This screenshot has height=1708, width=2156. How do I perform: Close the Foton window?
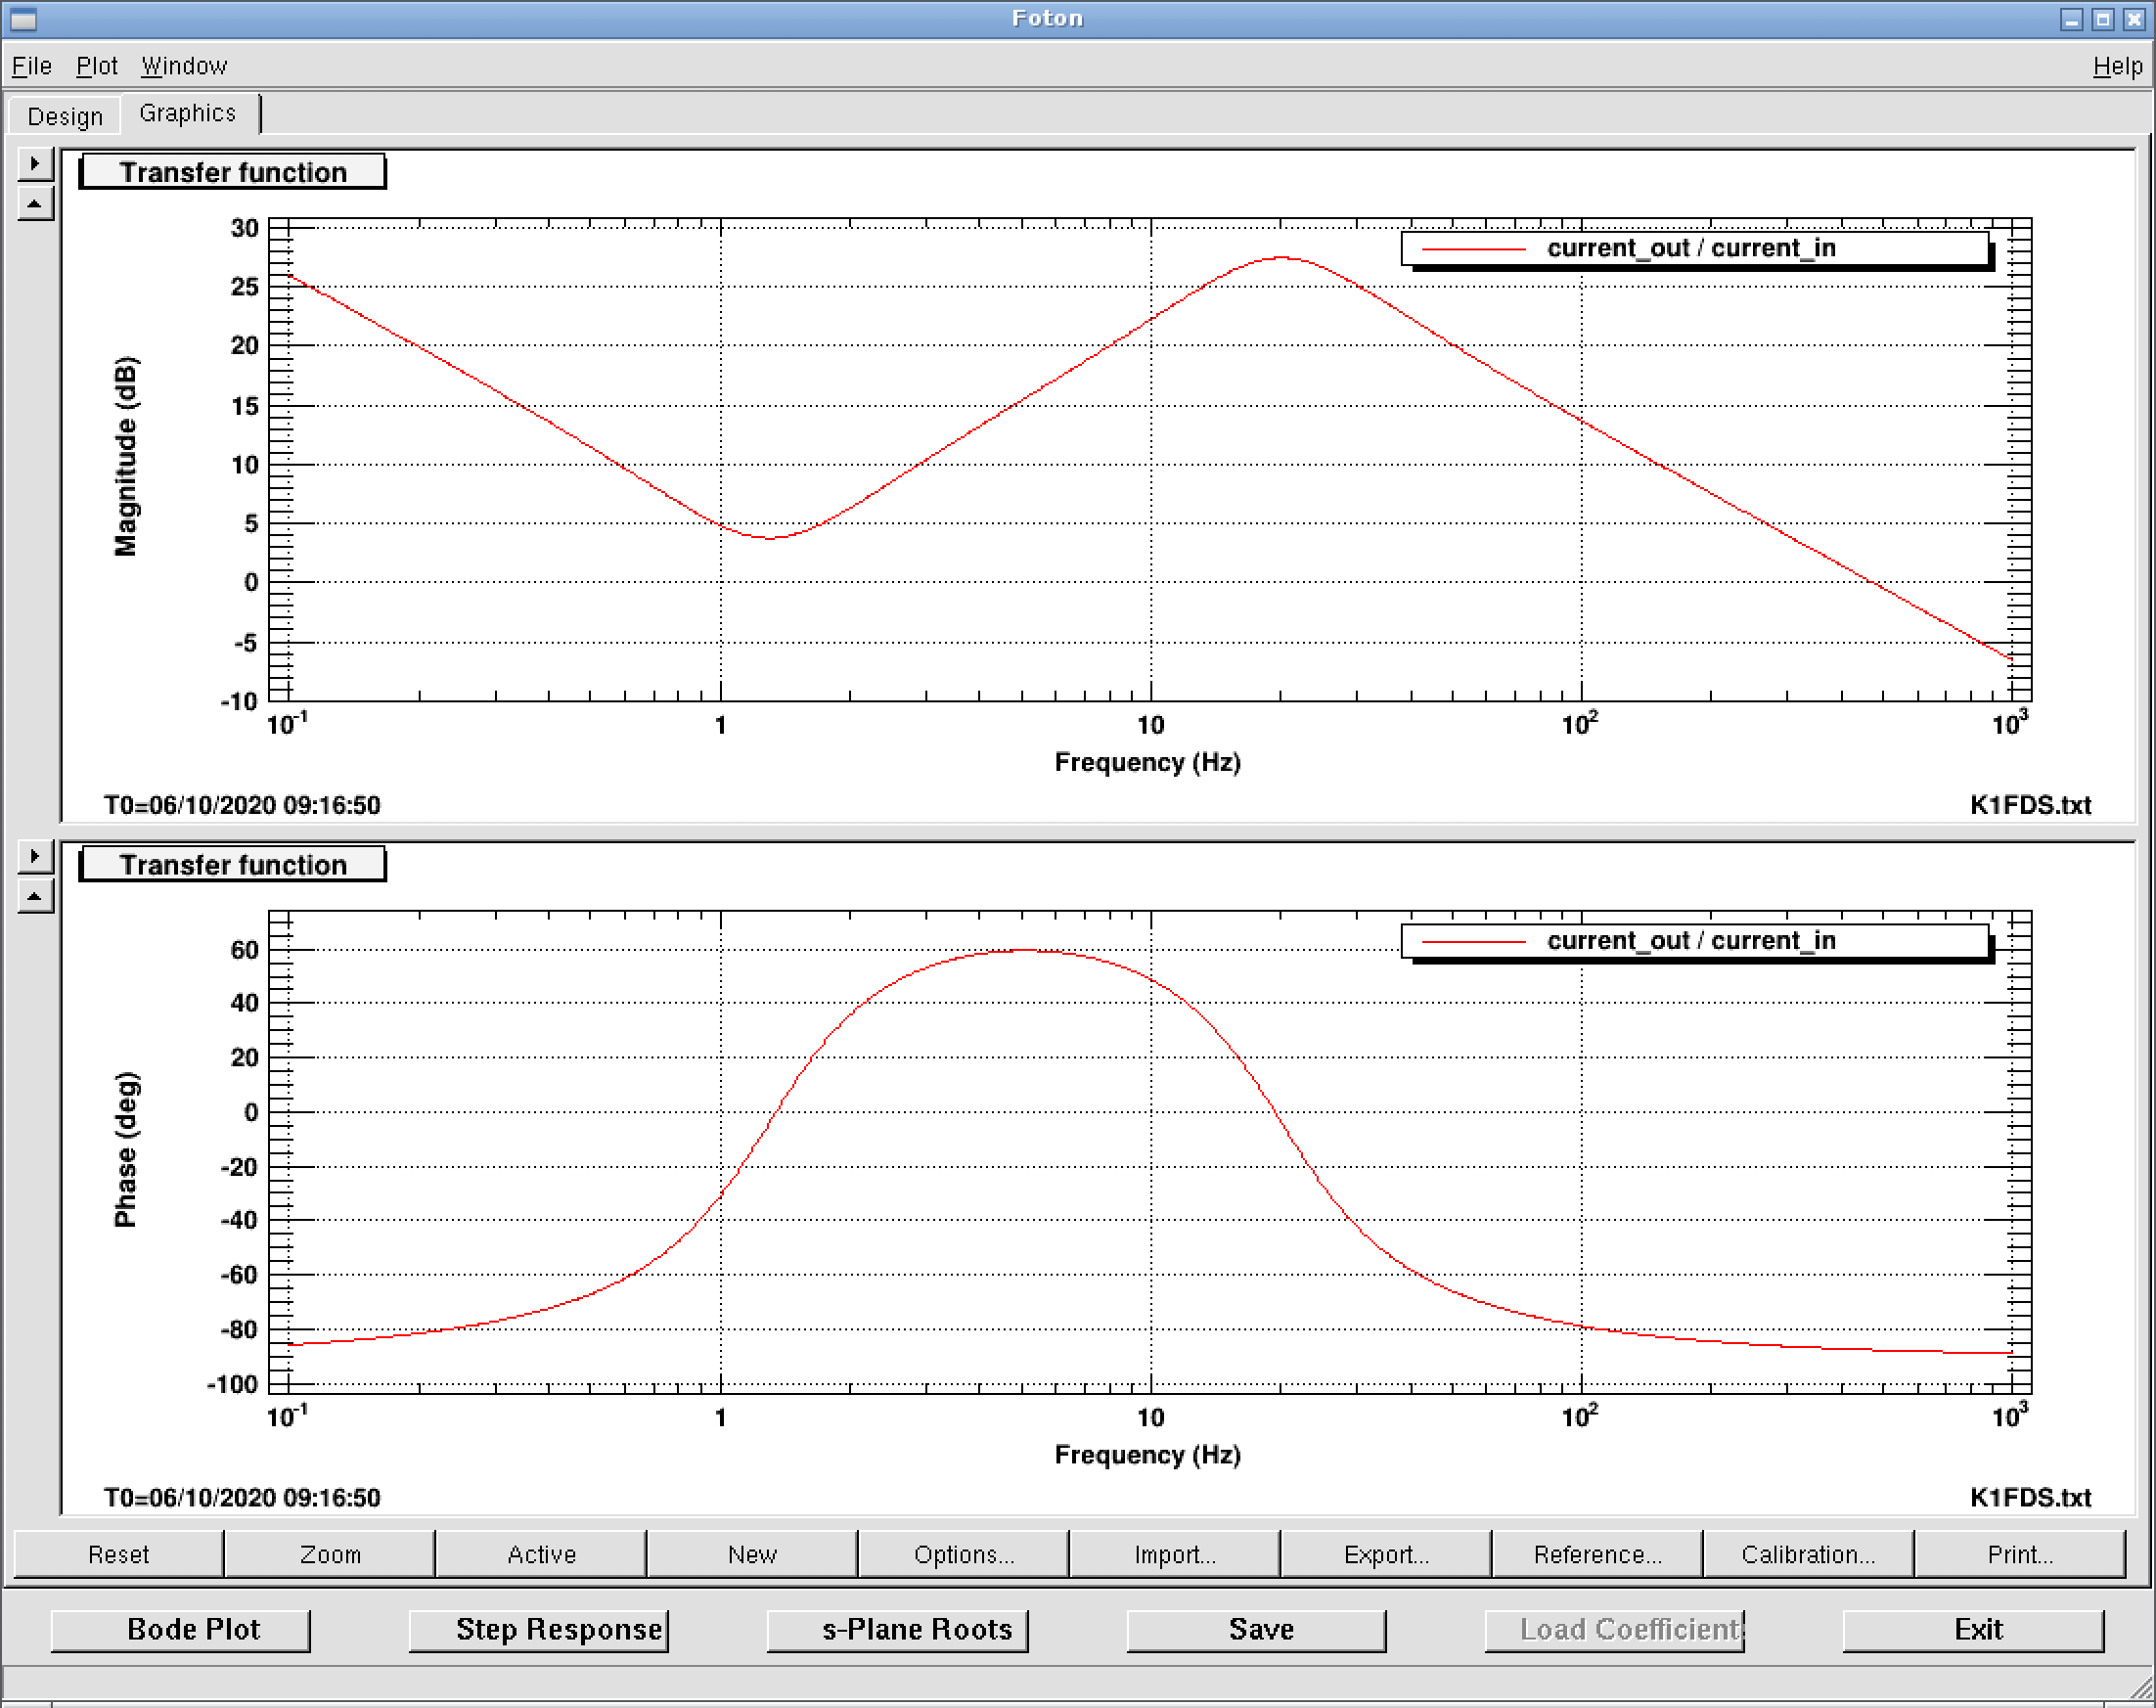(x=2134, y=19)
